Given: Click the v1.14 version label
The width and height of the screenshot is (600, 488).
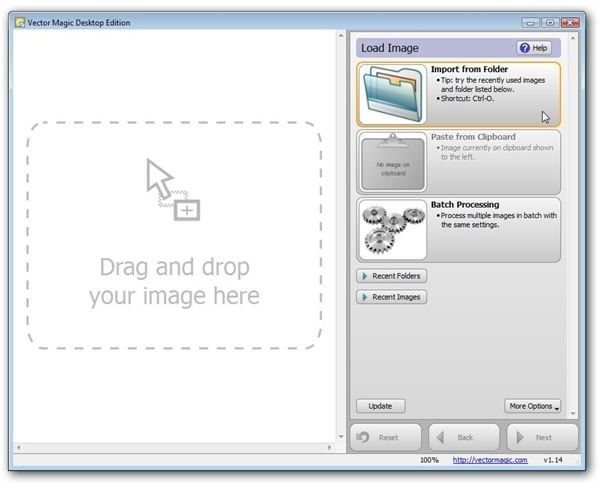Looking at the screenshot, I should click(x=553, y=460).
